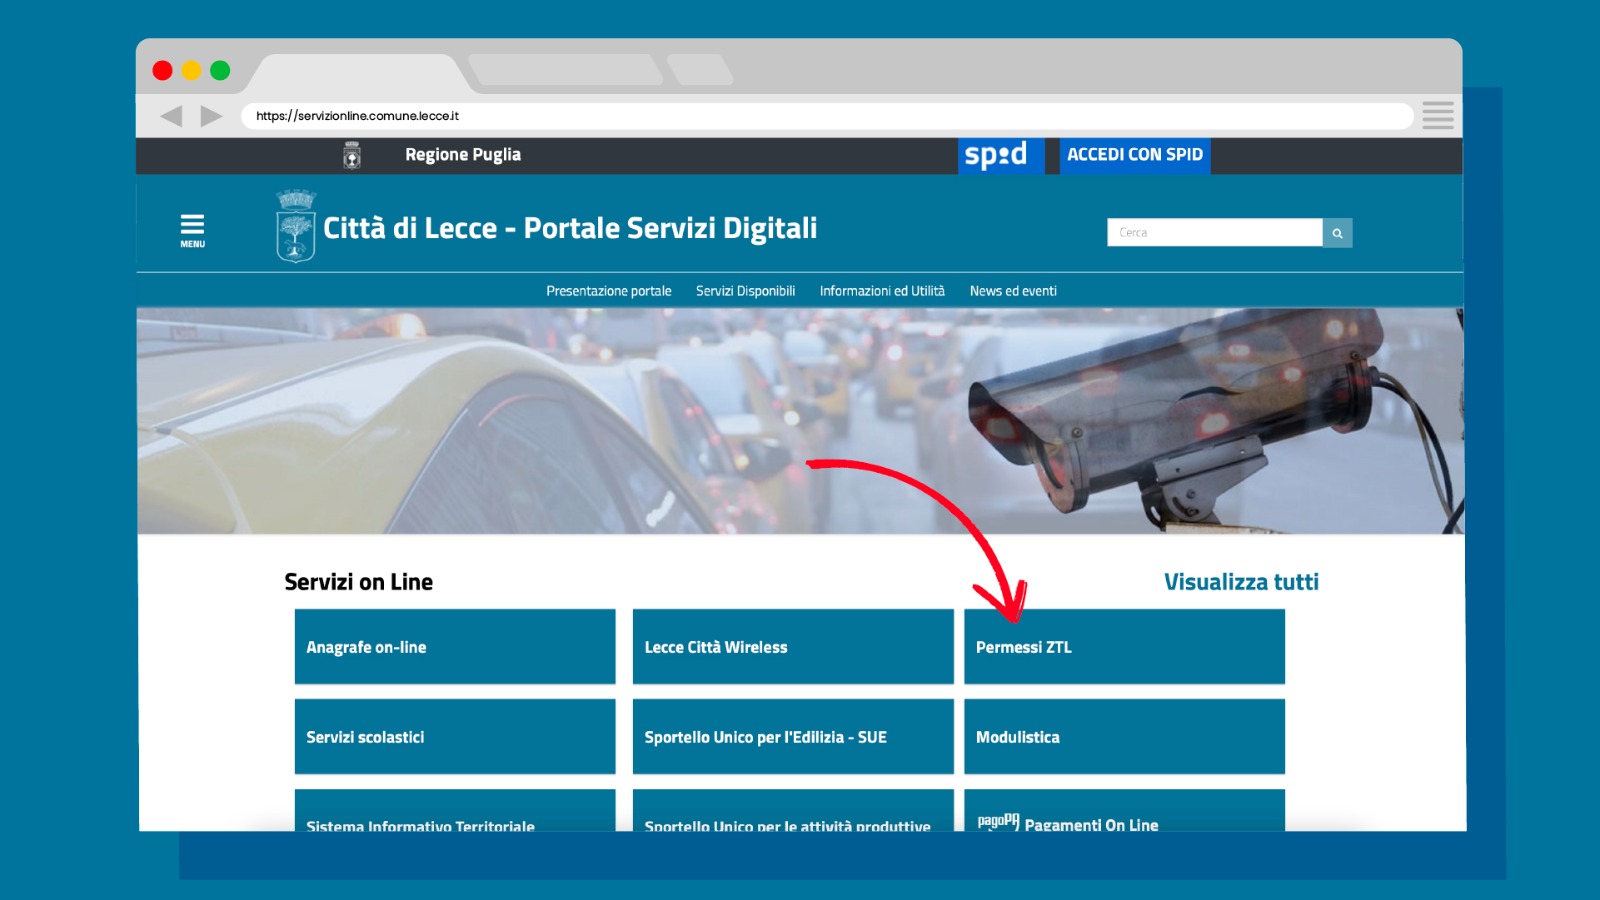
Task: Open Sistema Informativo Territoriale tile
Action: pos(455,811)
